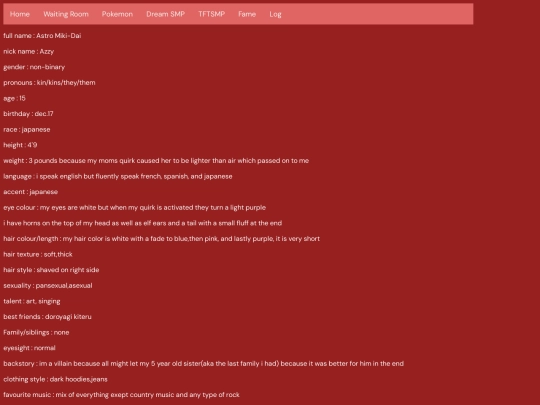Click the gender non-binary text
Screen dimensions: 540x405
coord(34,67)
